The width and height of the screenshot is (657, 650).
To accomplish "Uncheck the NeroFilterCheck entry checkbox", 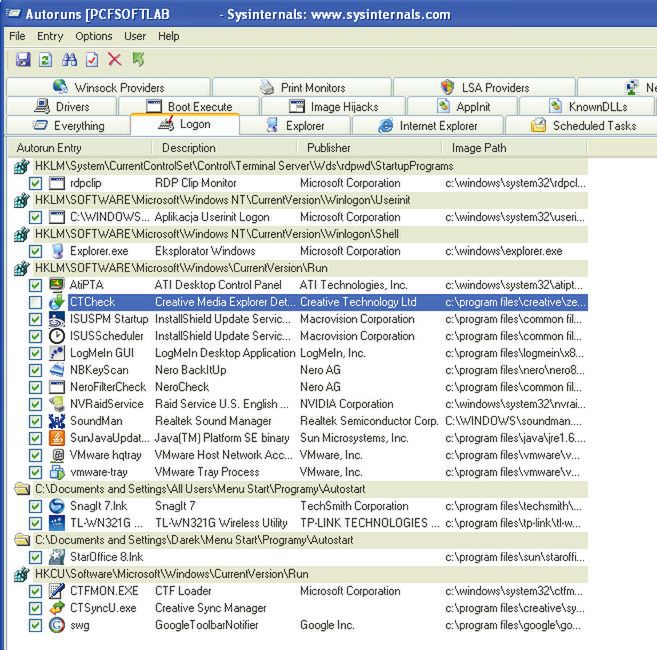I will coord(35,387).
